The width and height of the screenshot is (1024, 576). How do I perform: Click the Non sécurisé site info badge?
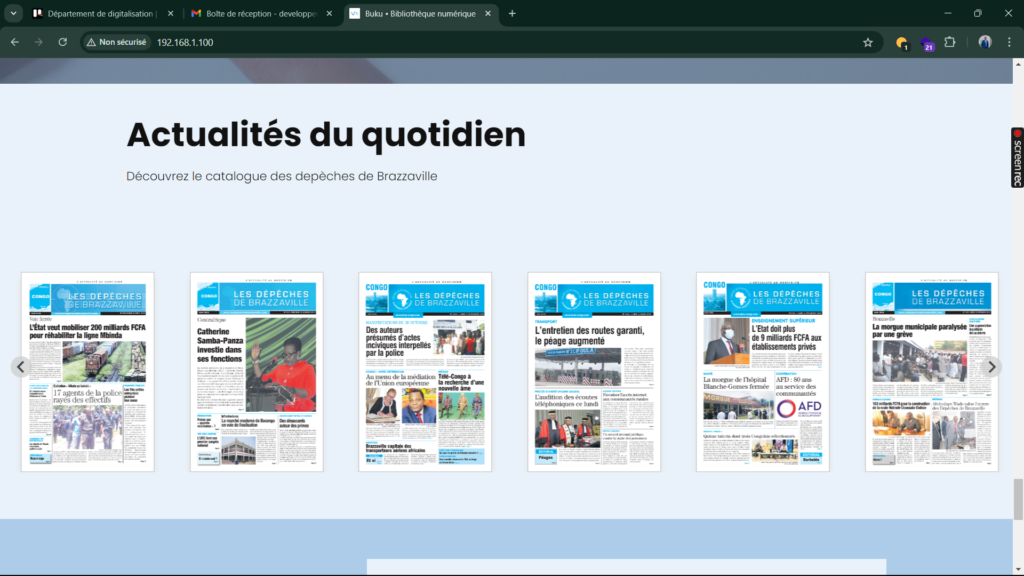(x=116, y=42)
